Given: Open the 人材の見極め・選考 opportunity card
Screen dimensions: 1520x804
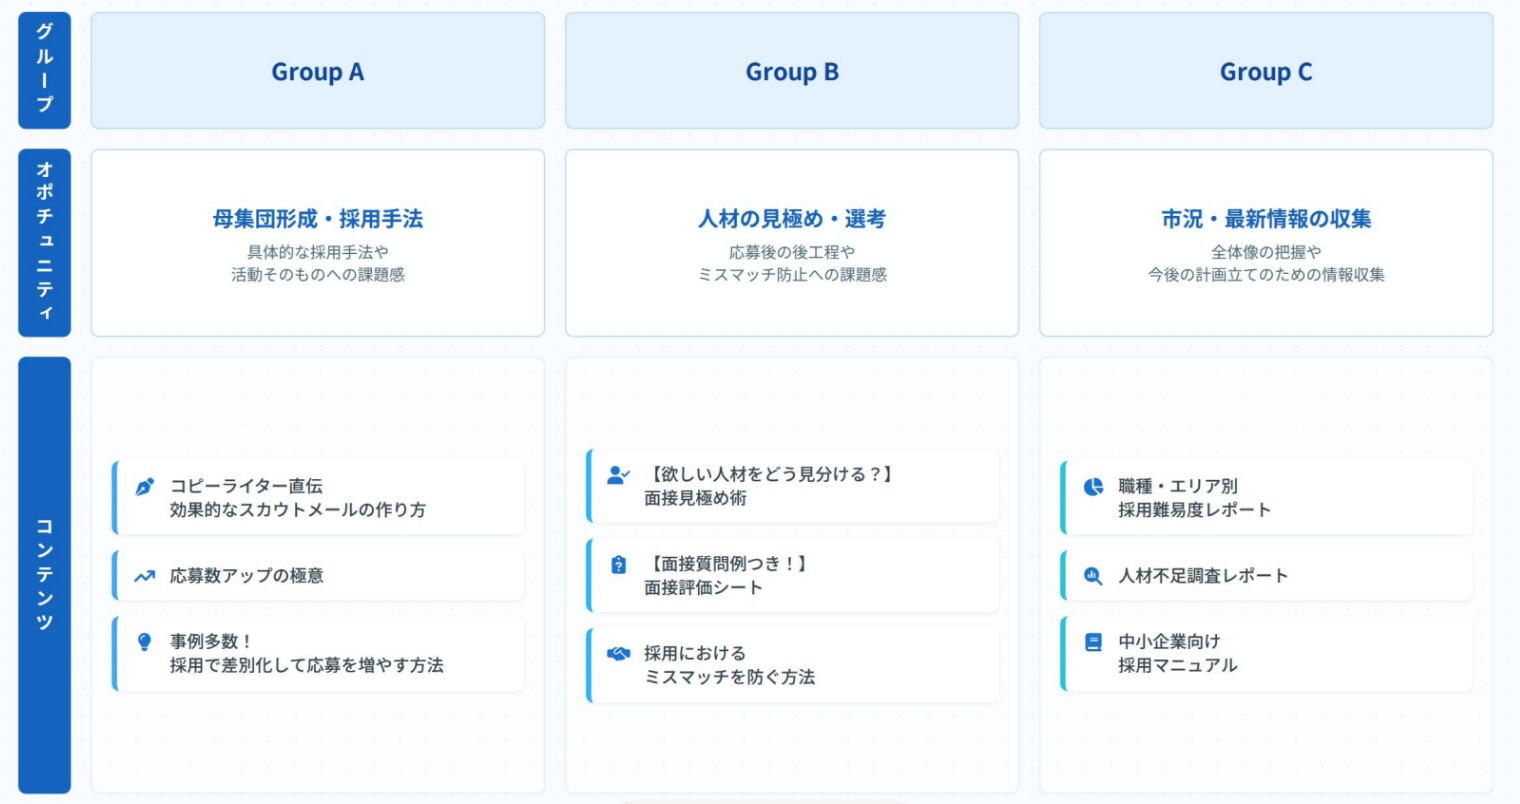Looking at the screenshot, I should [x=792, y=243].
